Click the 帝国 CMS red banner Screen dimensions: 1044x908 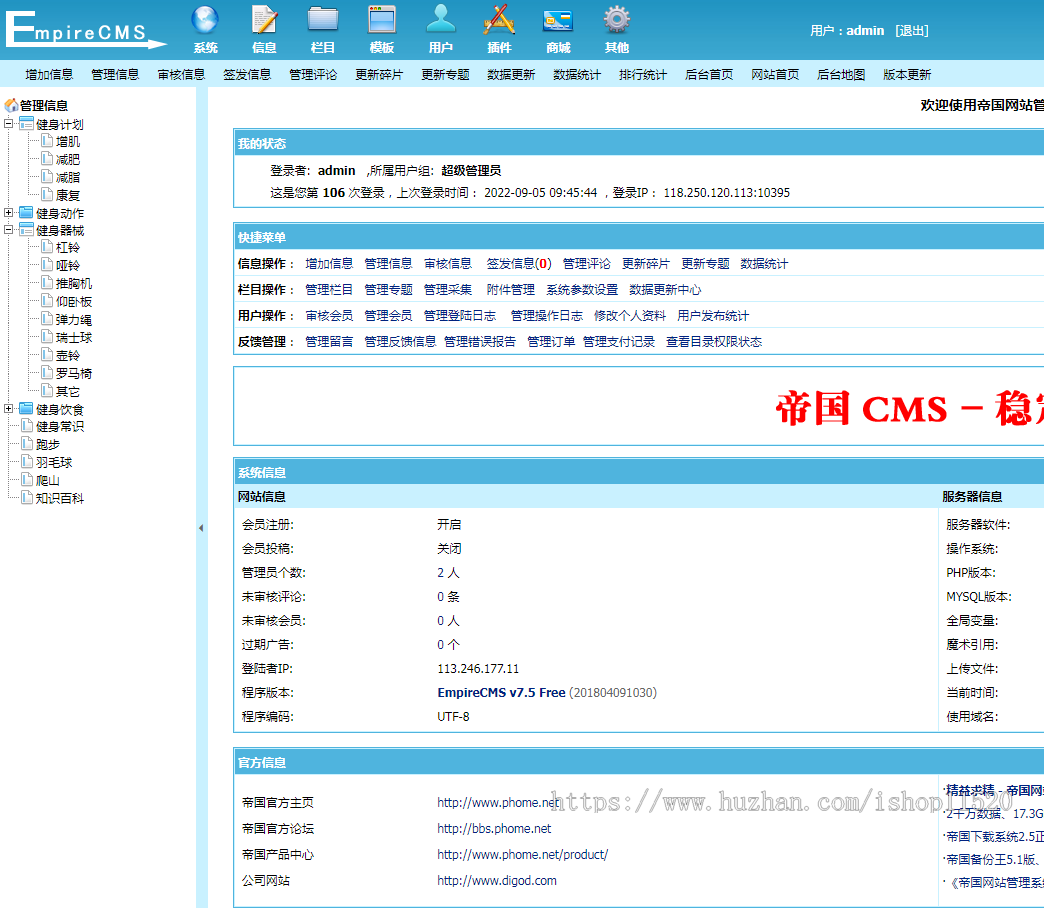(x=909, y=408)
